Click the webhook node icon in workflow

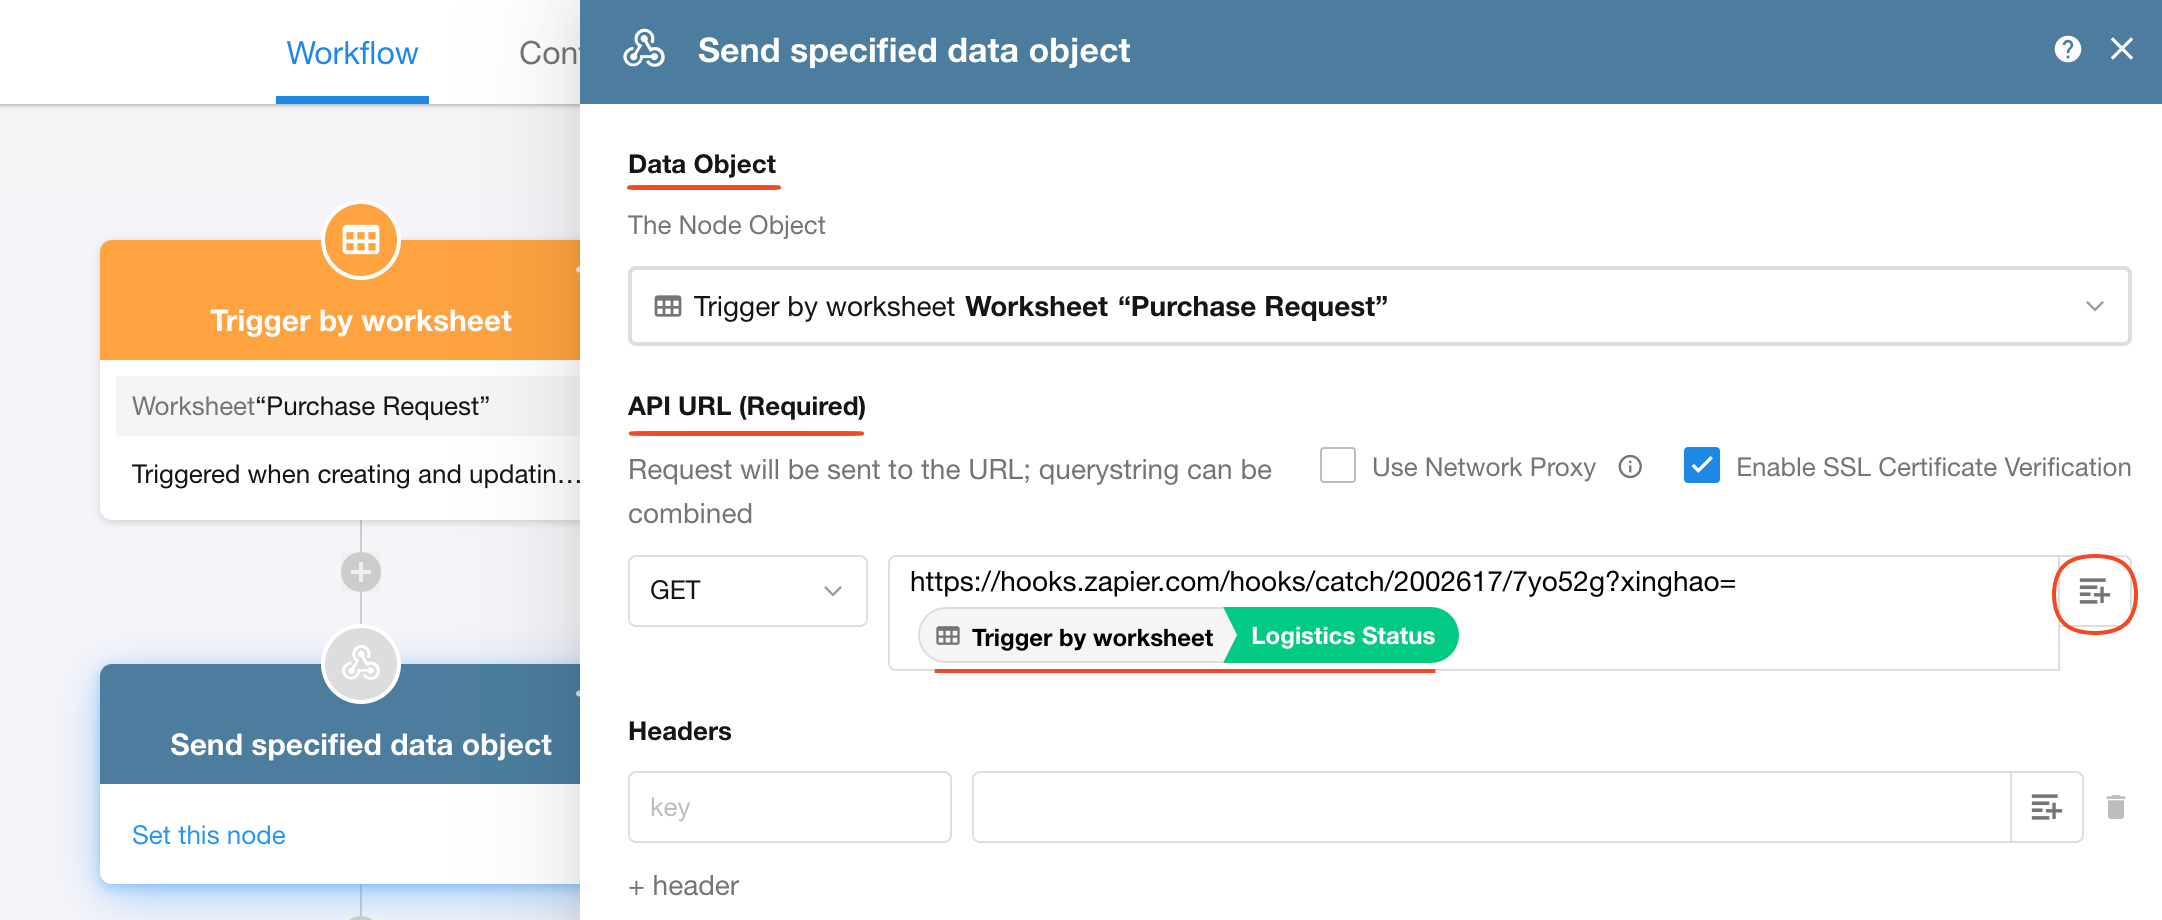click(361, 664)
